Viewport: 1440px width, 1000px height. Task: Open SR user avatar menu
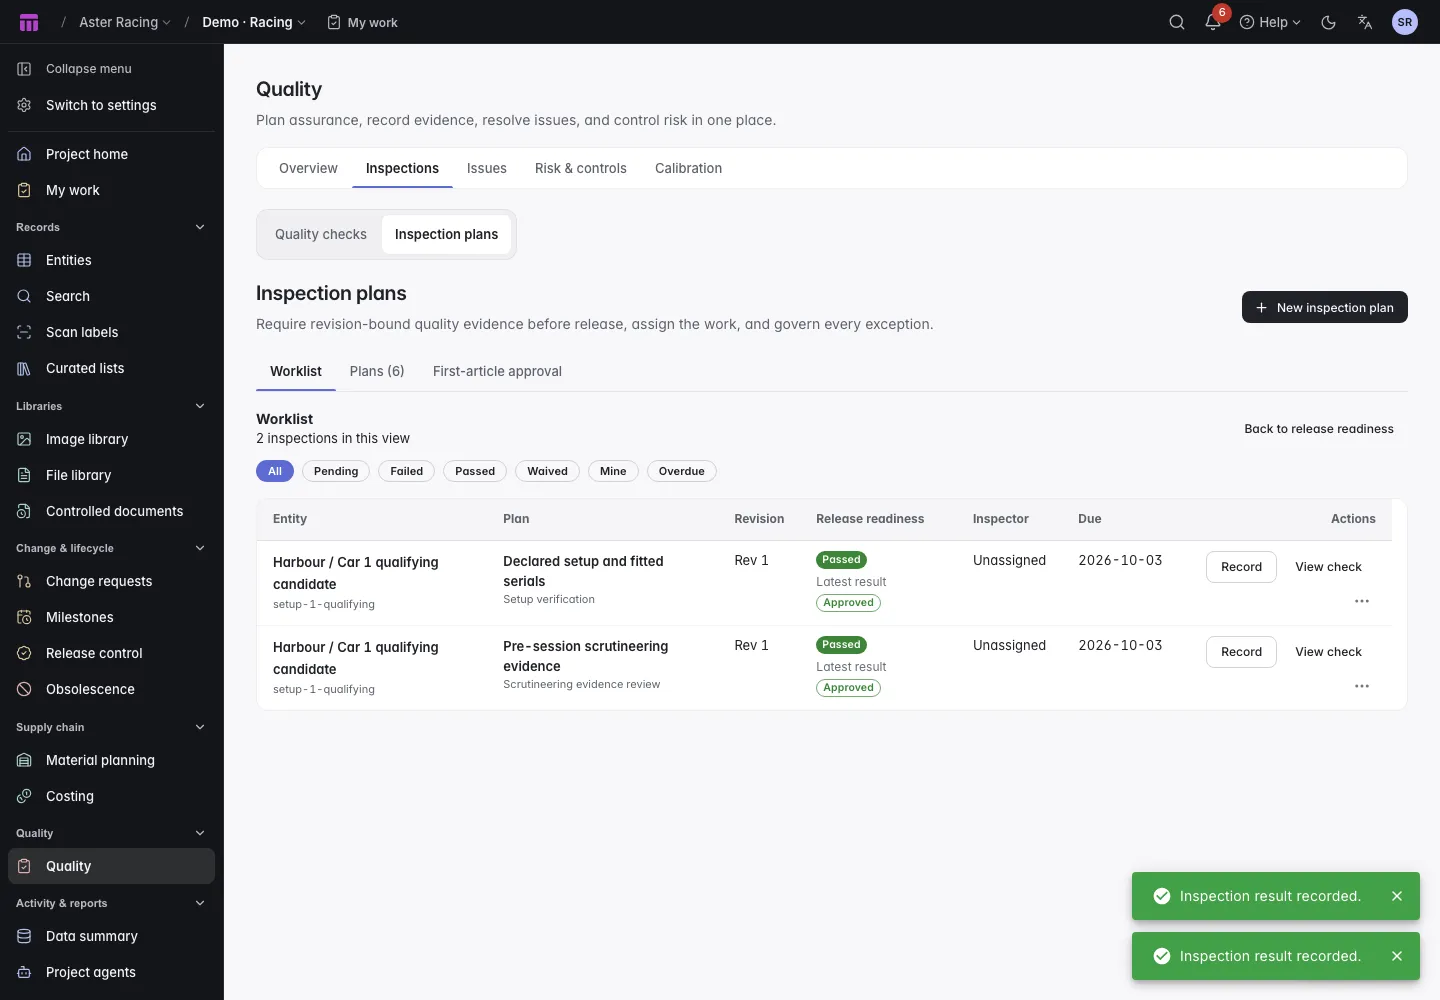click(1405, 22)
